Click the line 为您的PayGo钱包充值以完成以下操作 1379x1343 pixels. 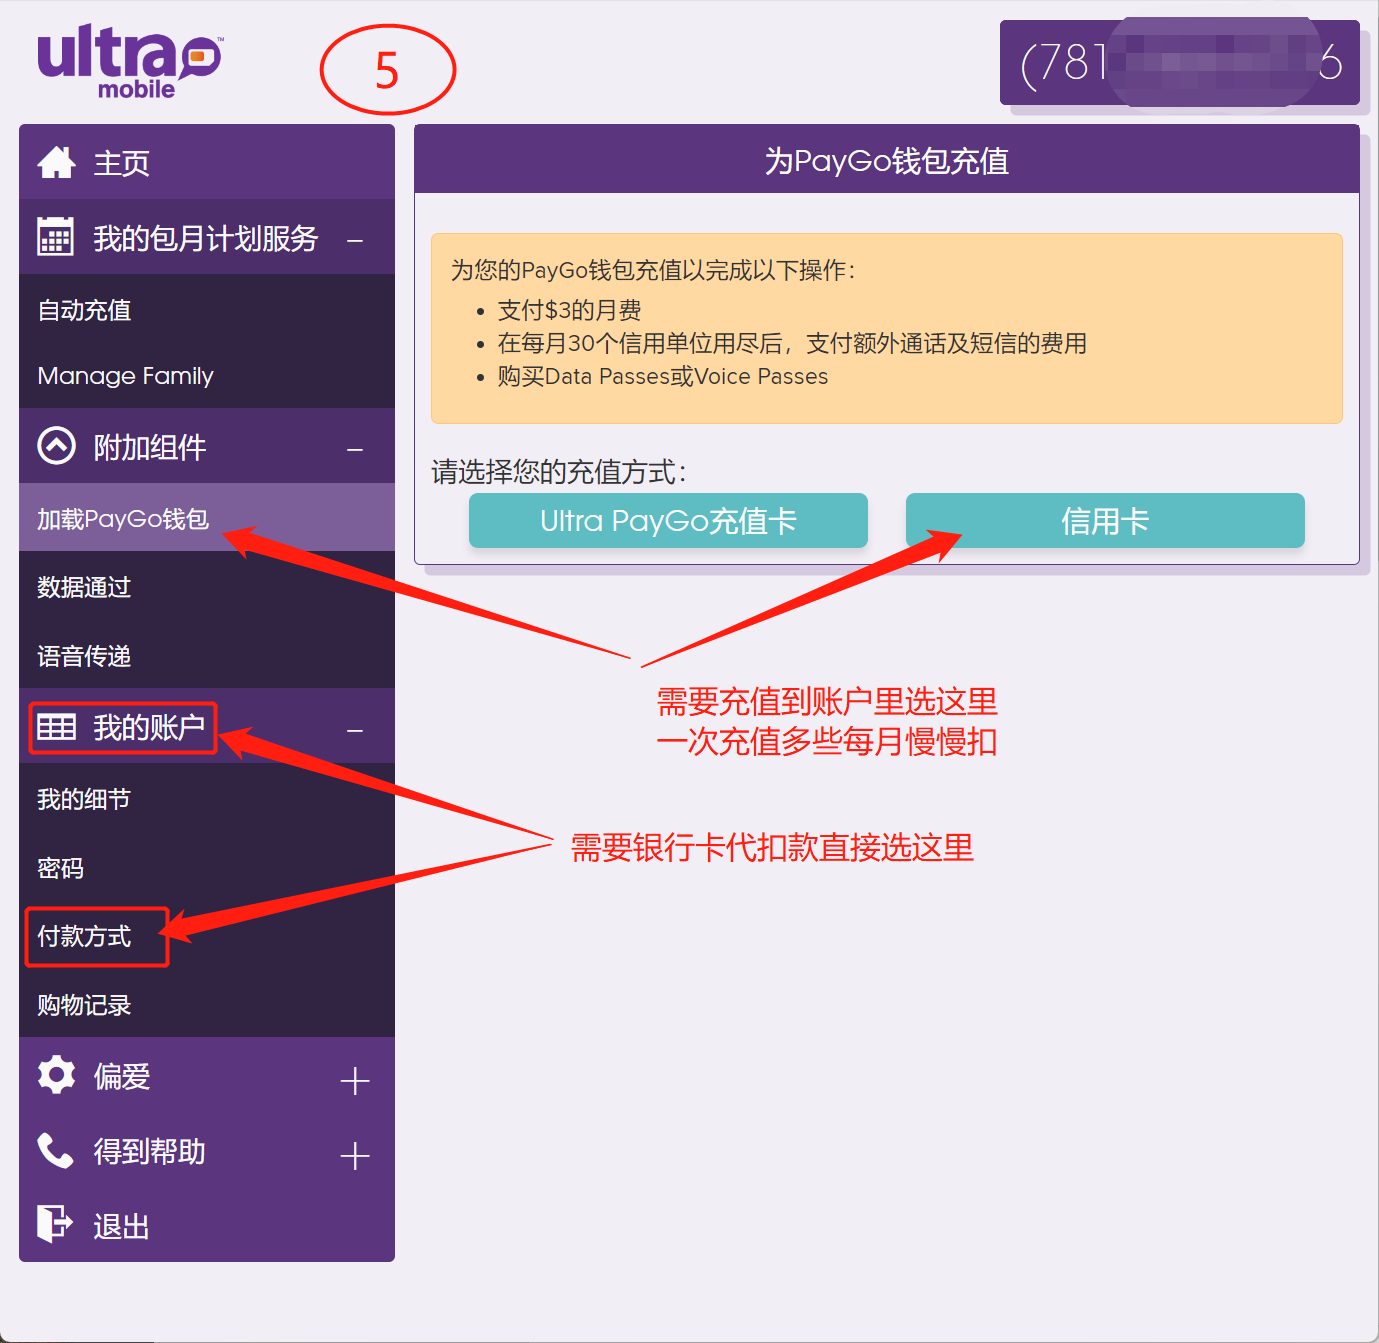coord(653,270)
